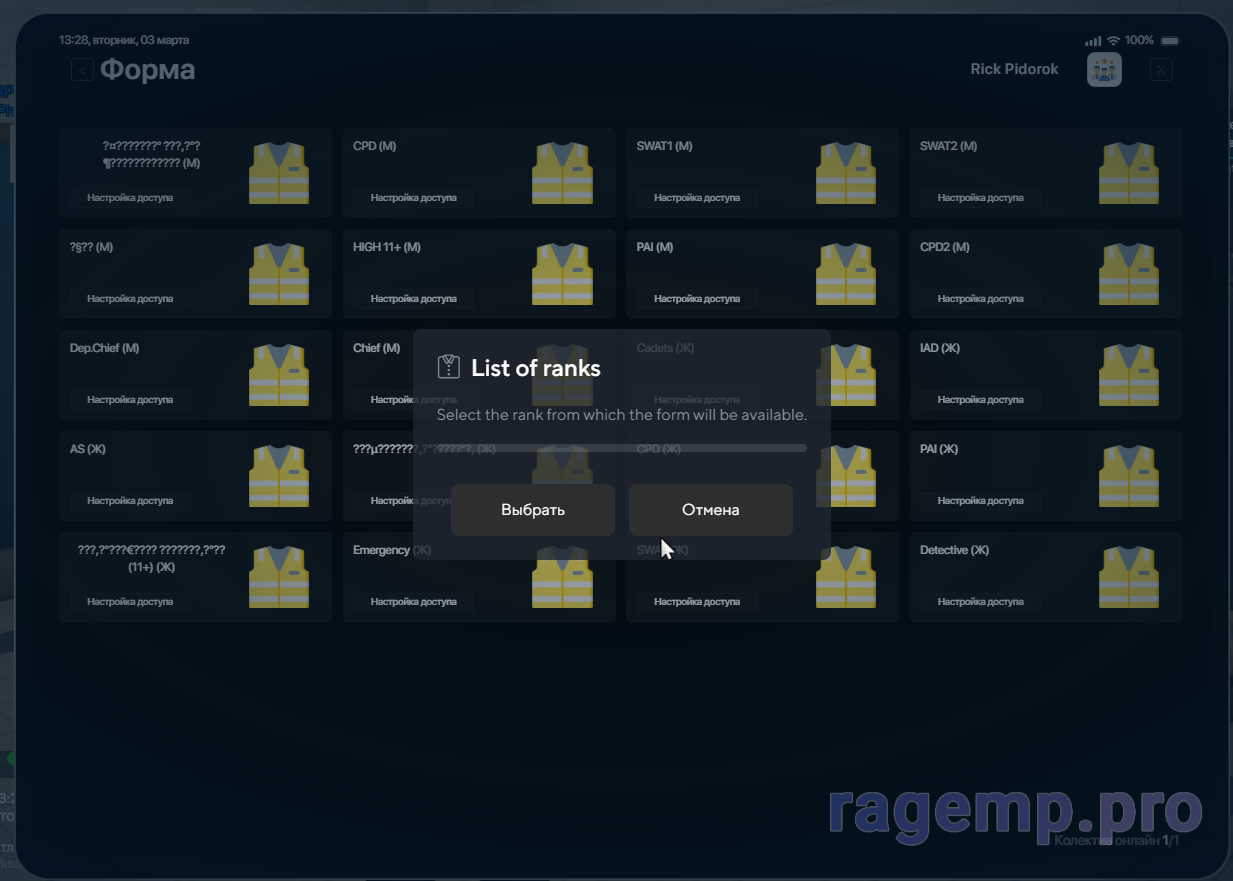Click the vest icon on Dep.Chief (M) card
This screenshot has height=881, width=1233.
pos(278,375)
